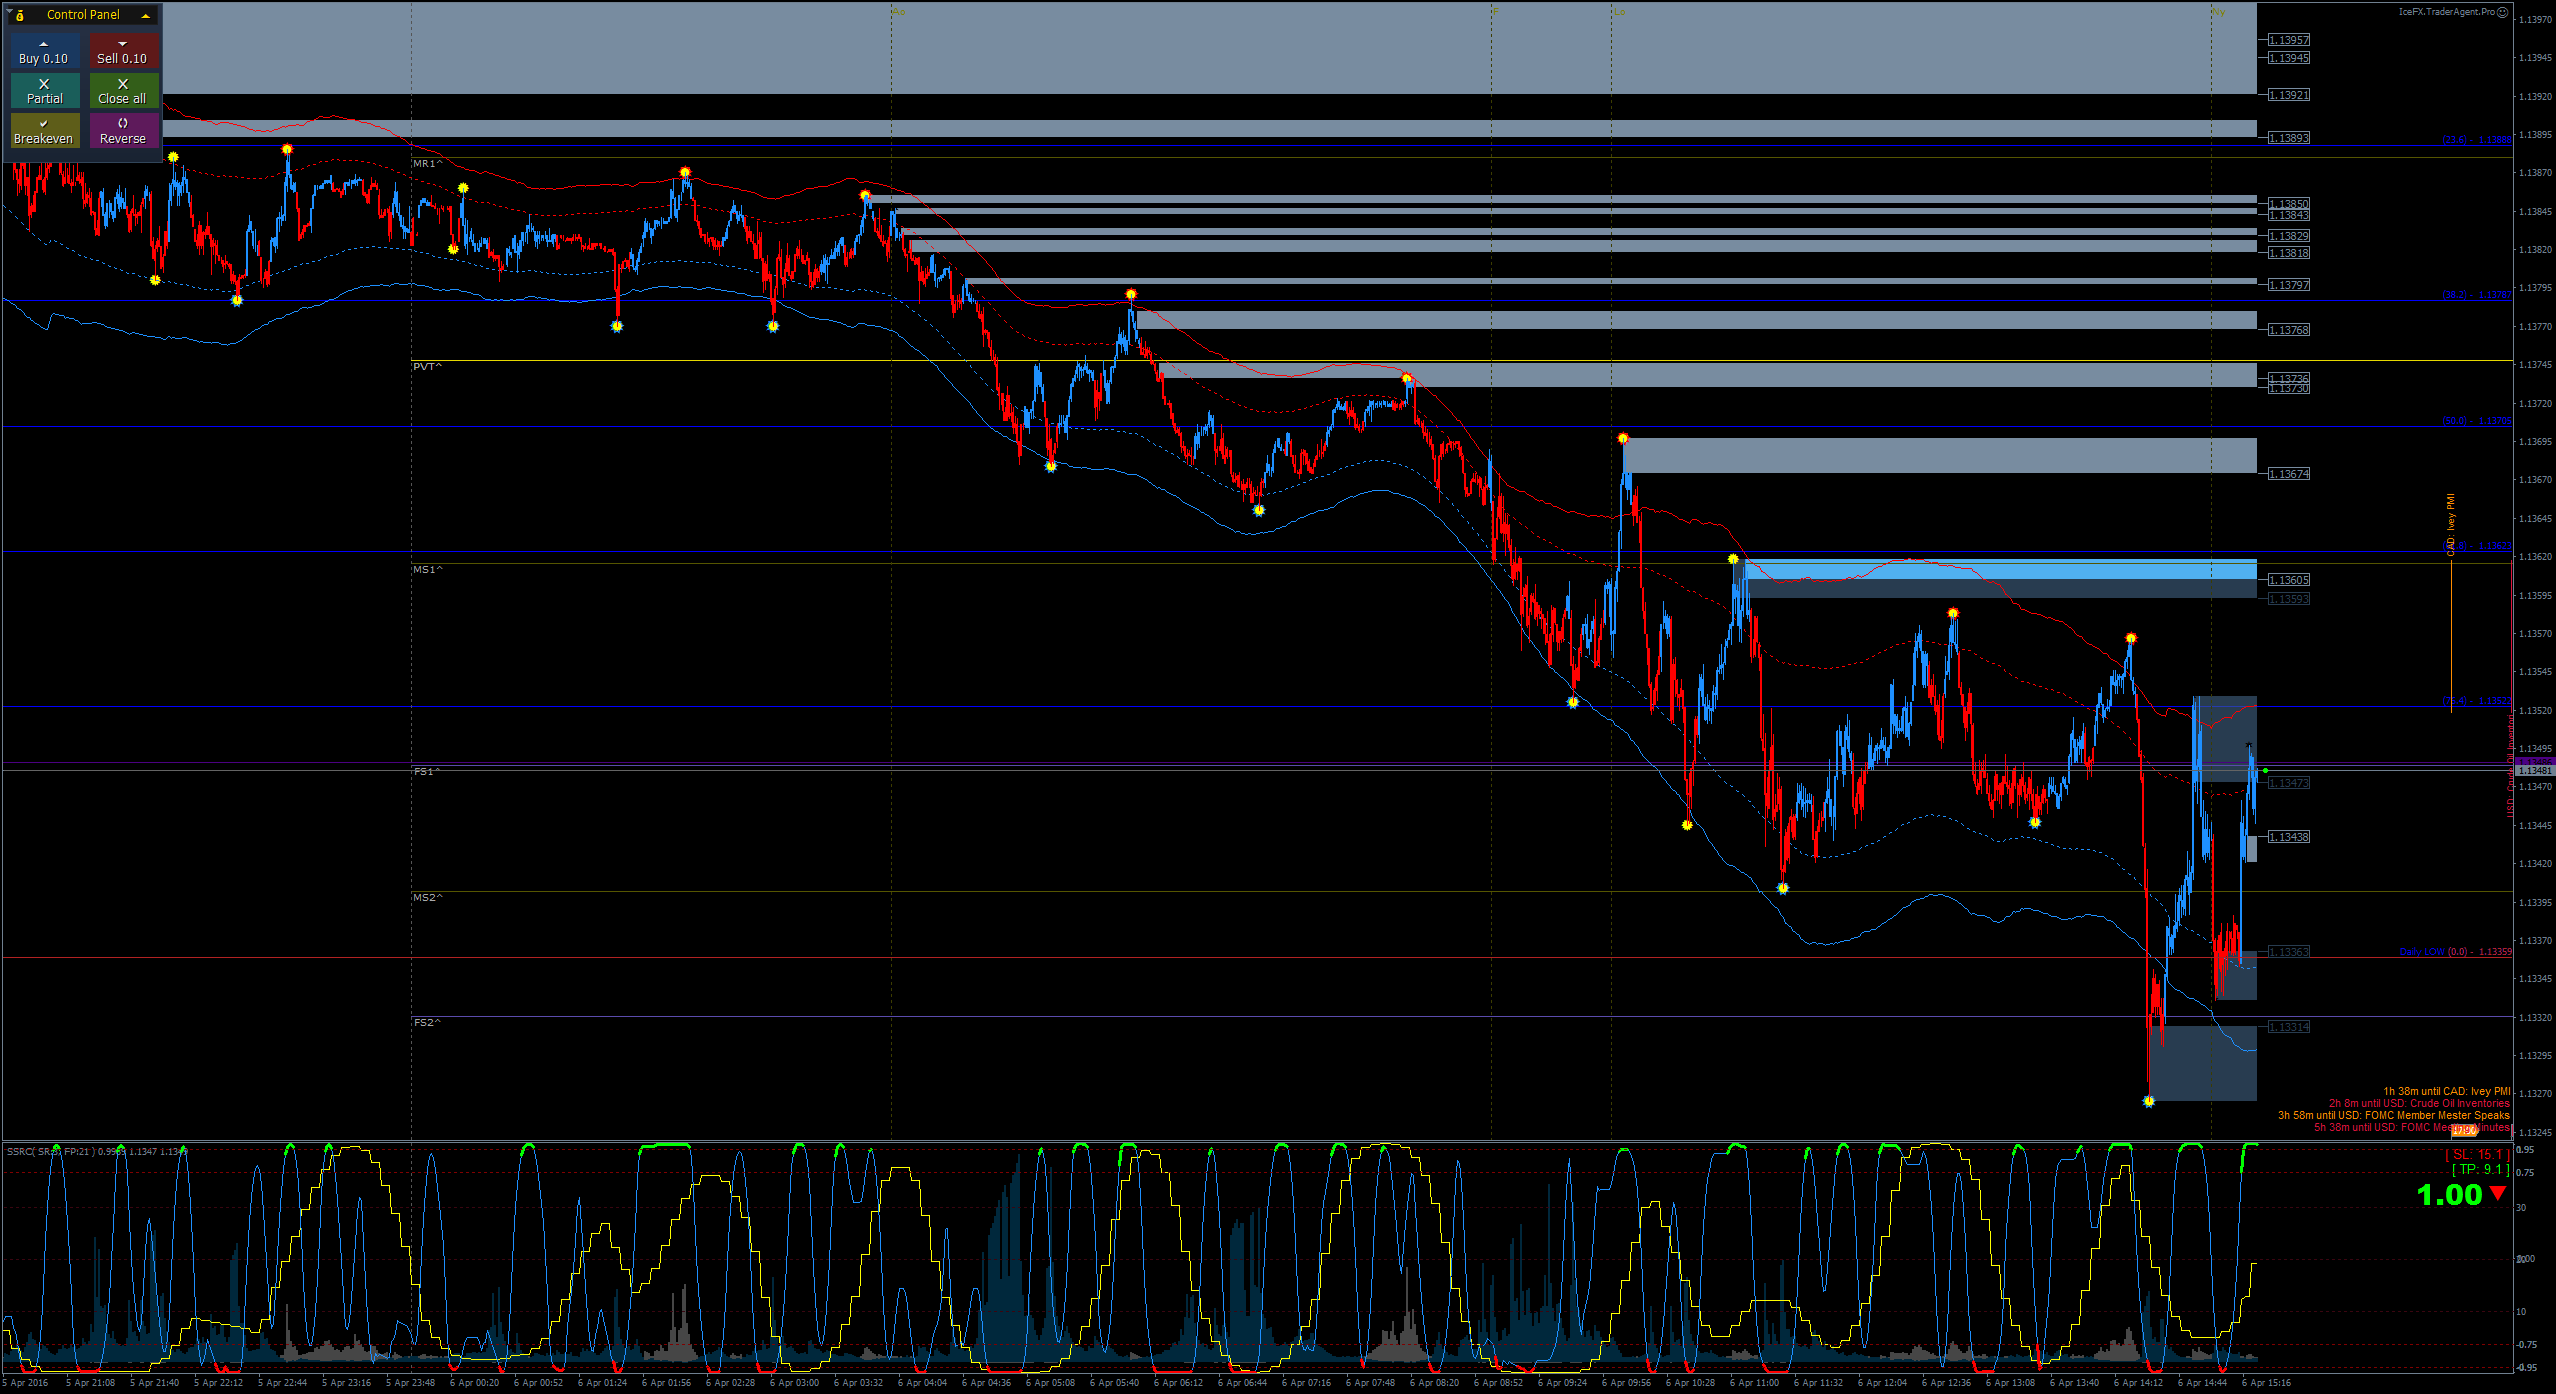Select the 1.13945 zone price label
2556x1394 pixels.
click(2288, 58)
